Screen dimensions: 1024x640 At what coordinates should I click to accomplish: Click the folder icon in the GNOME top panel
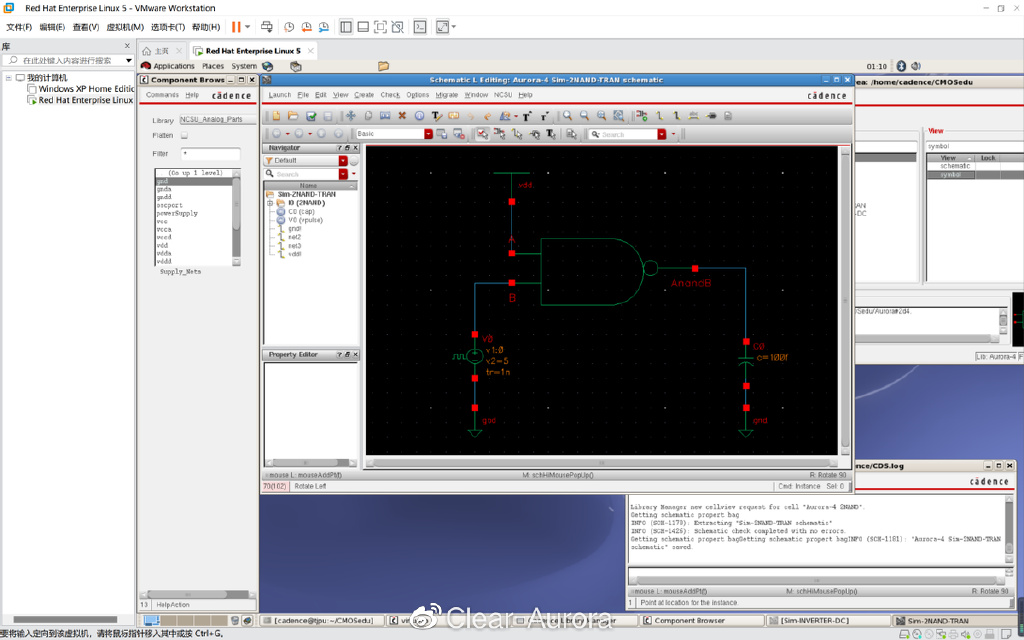383,66
